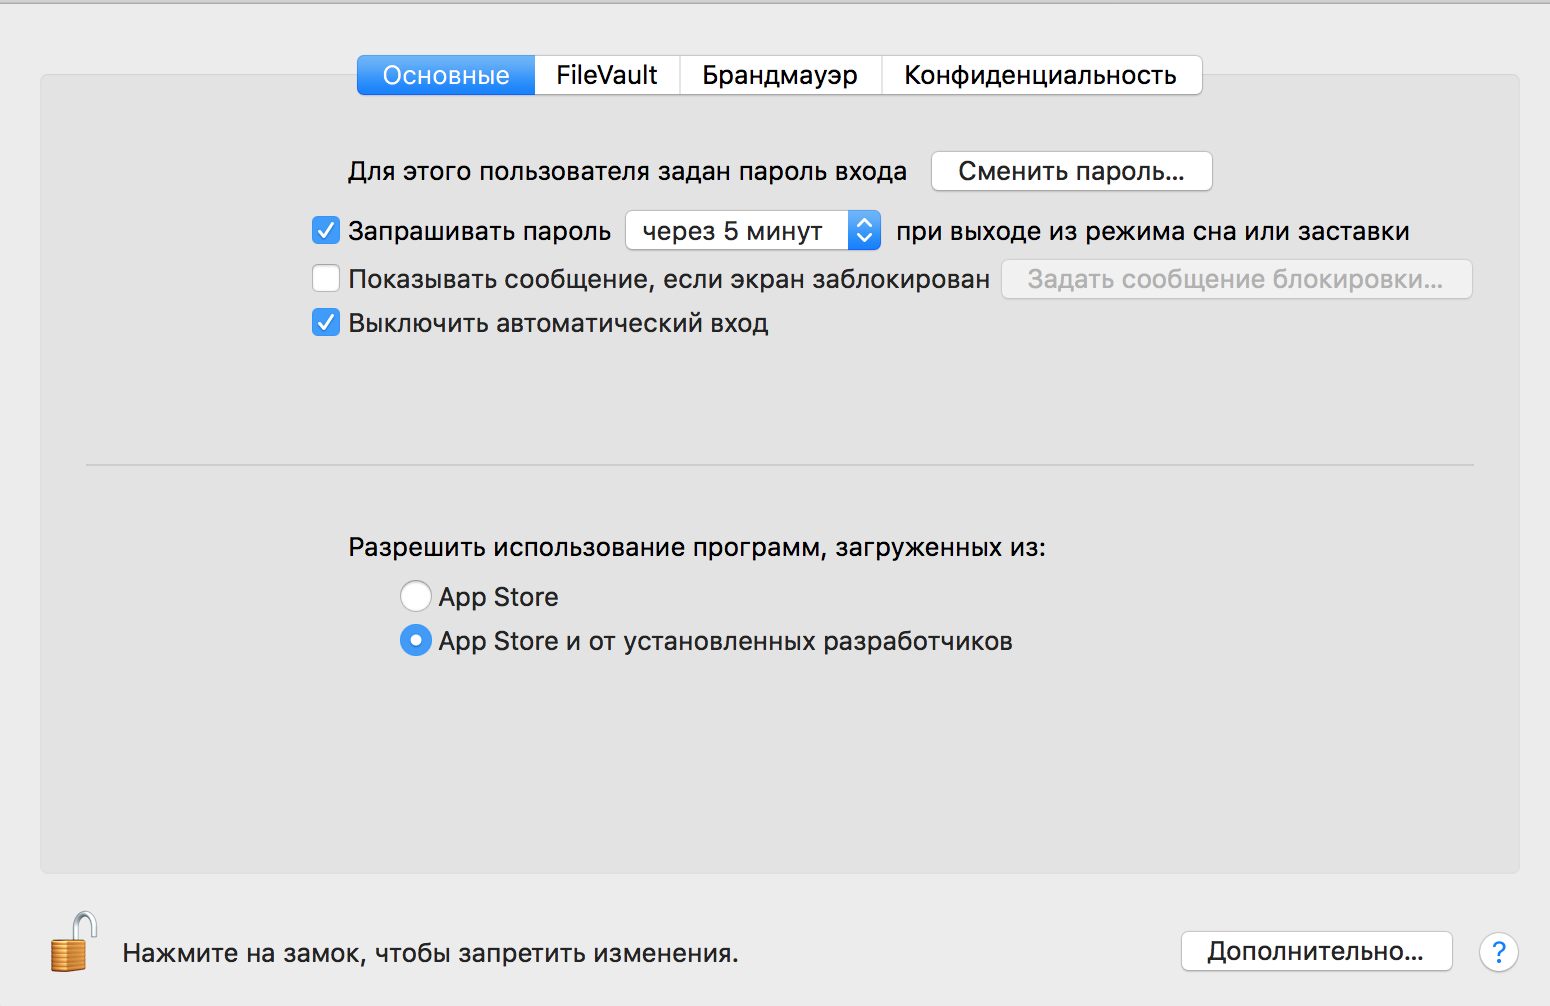This screenshot has width=1550, height=1006.
Task: Enable Показывать сообщение, если экран заблокирован checkbox
Action: click(x=326, y=278)
